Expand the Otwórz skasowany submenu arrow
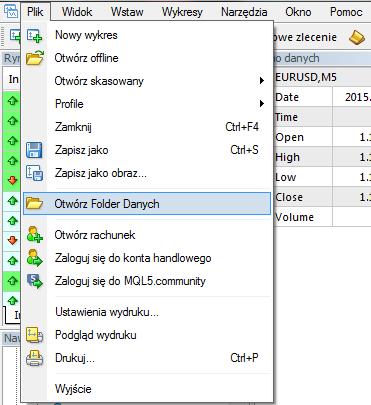The width and height of the screenshot is (371, 405). (x=262, y=81)
